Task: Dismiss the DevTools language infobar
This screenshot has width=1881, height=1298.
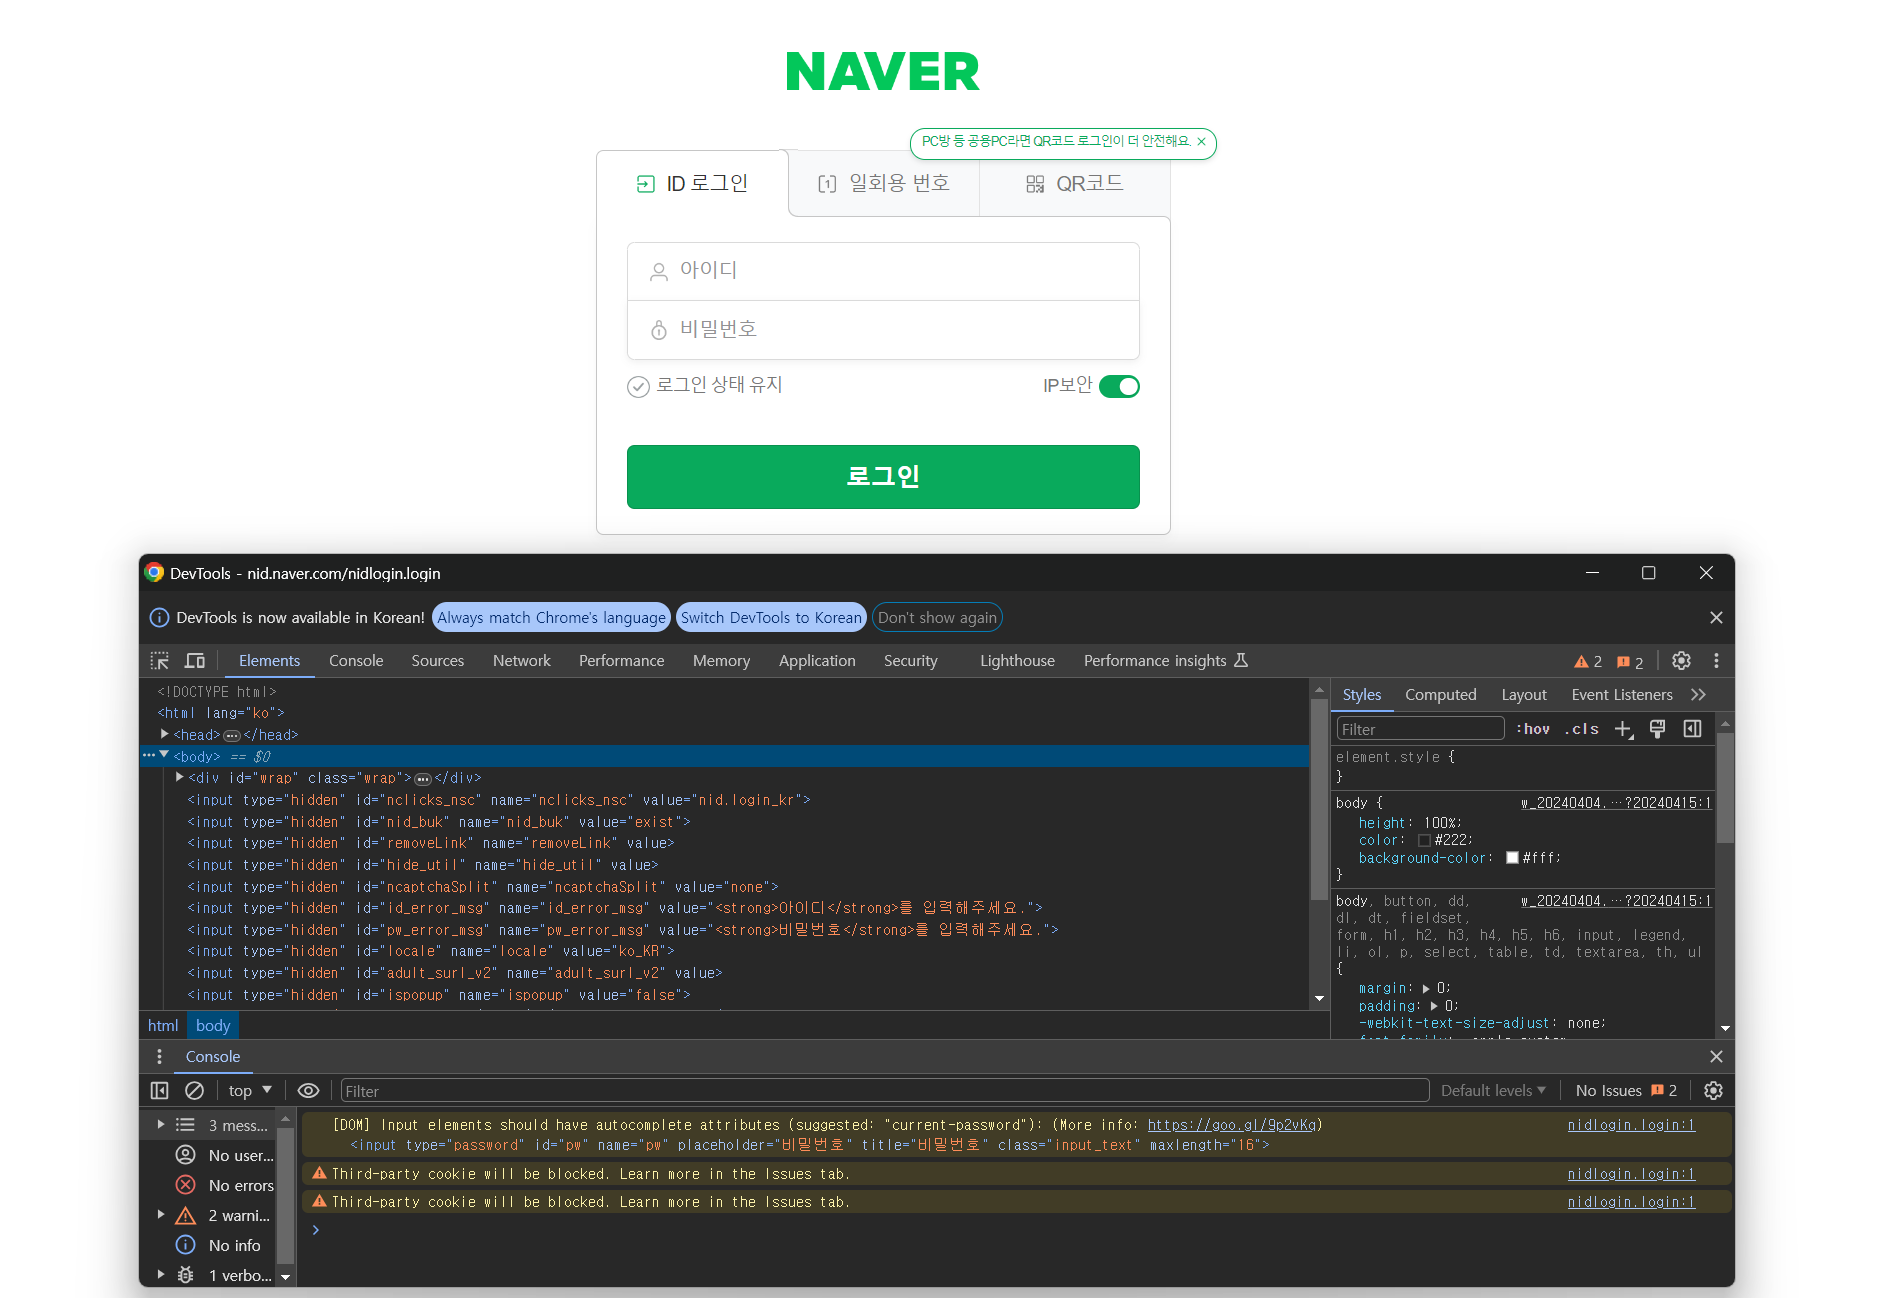Action: pos(1716,618)
